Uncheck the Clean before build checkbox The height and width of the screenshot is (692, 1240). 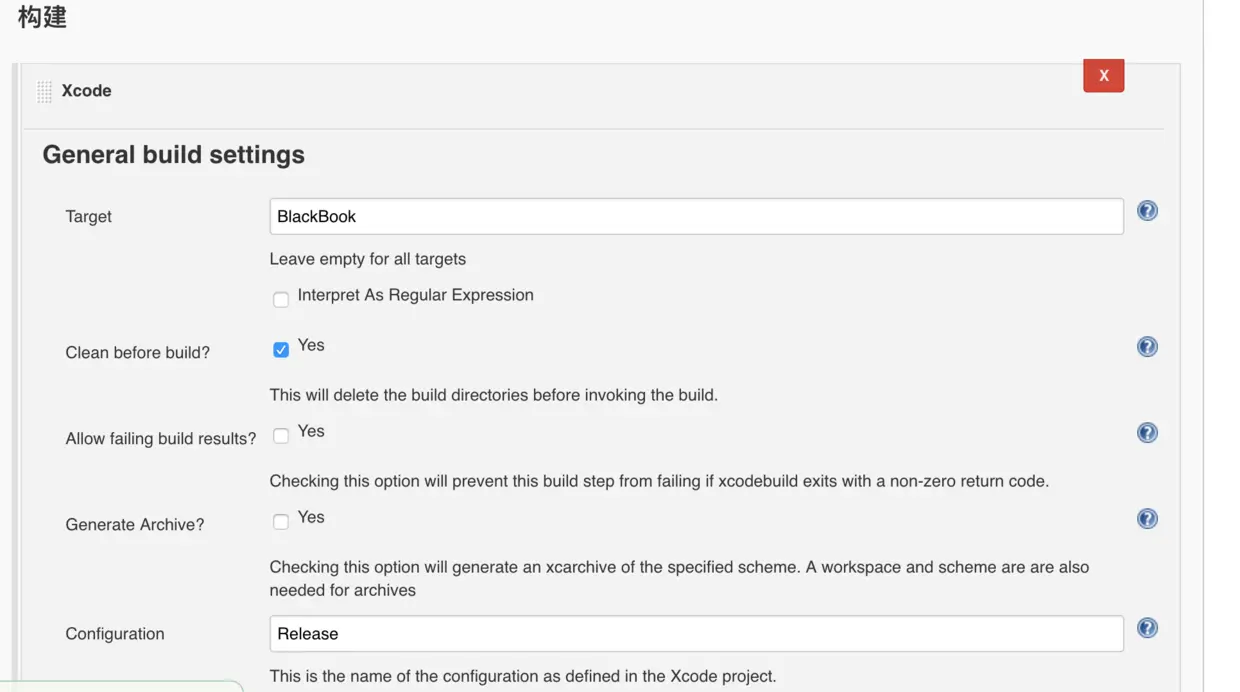(x=281, y=349)
